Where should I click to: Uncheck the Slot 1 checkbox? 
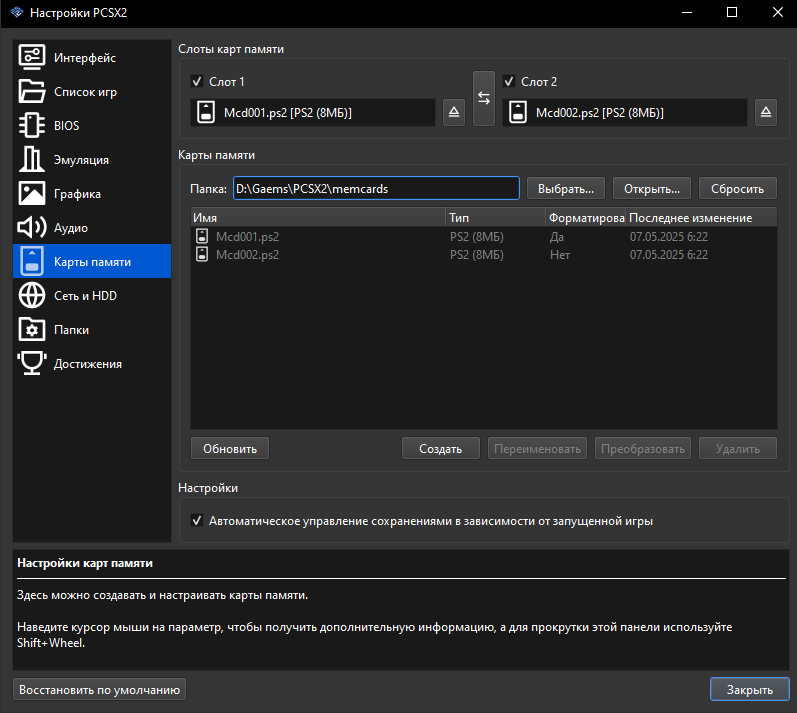(197, 82)
